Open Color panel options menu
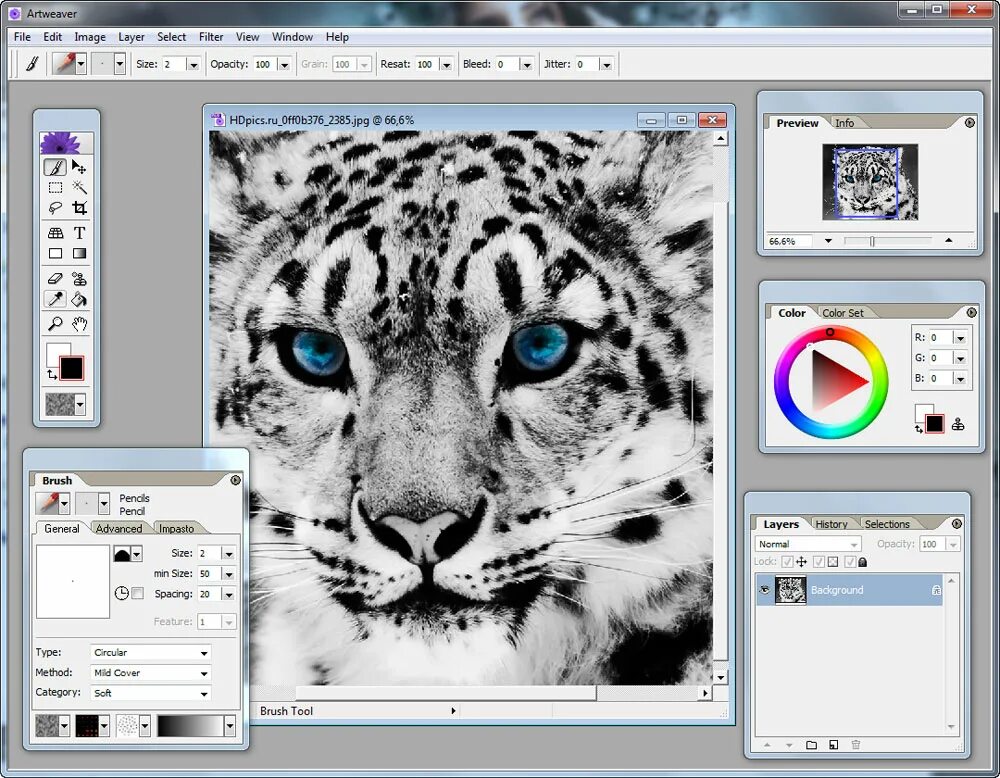Screen dimensions: 1000x778 [971, 312]
